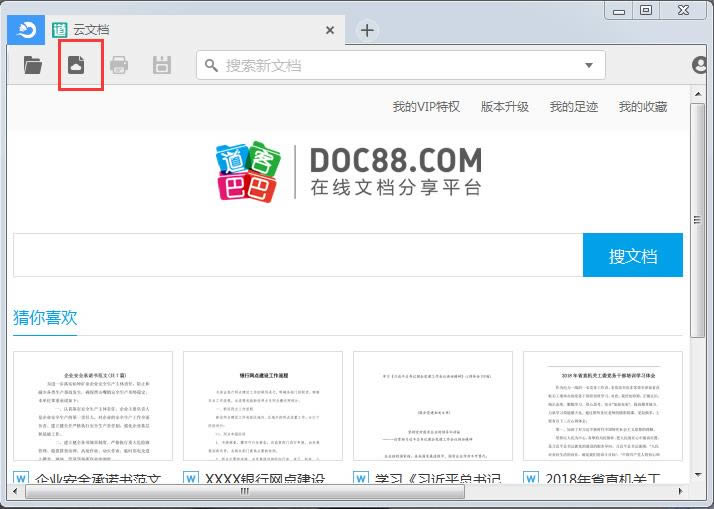Open local file folder icon
The height and width of the screenshot is (509, 714).
pyautogui.click(x=33, y=65)
